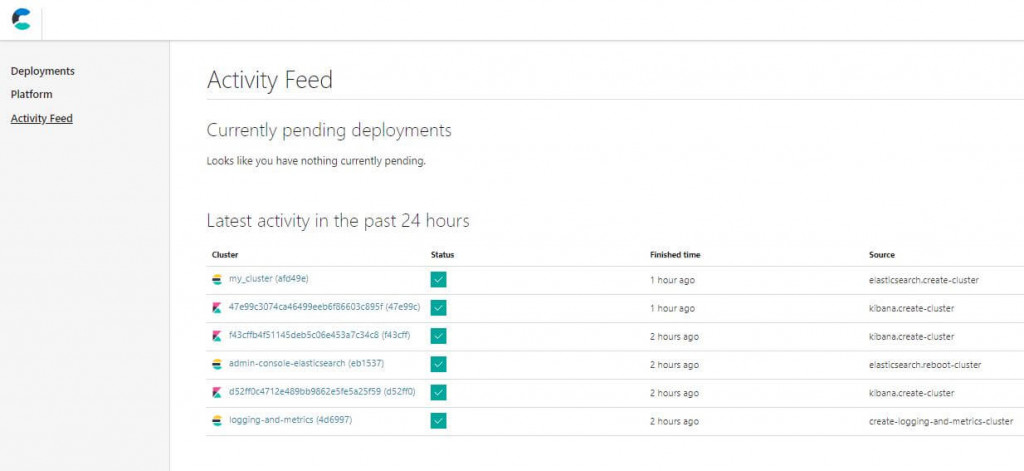Image resolution: width=1024 pixels, height=471 pixels.
Task: Click the Kibana icon beside d52ff0c4712e489bb9862e5fe5a25f59
Action: (x=217, y=393)
